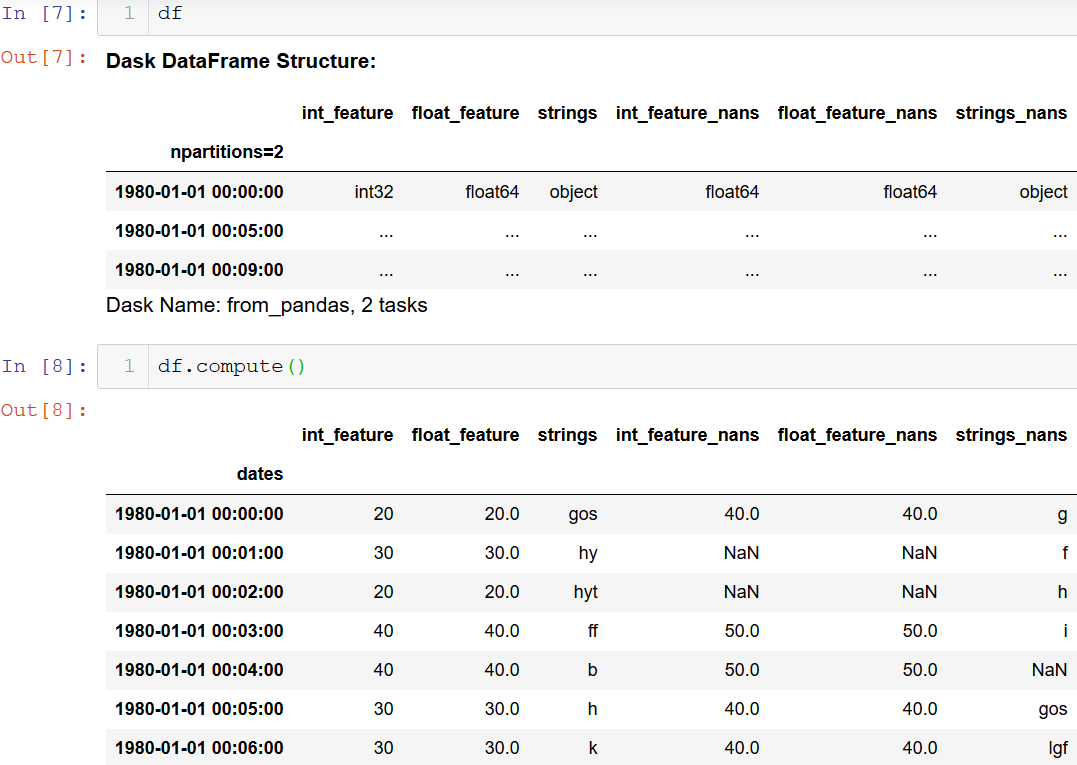The image size is (1077, 765).
Task: Click the 1980-01-01 00:05:00 division row in structure table
Action: (x=591, y=231)
